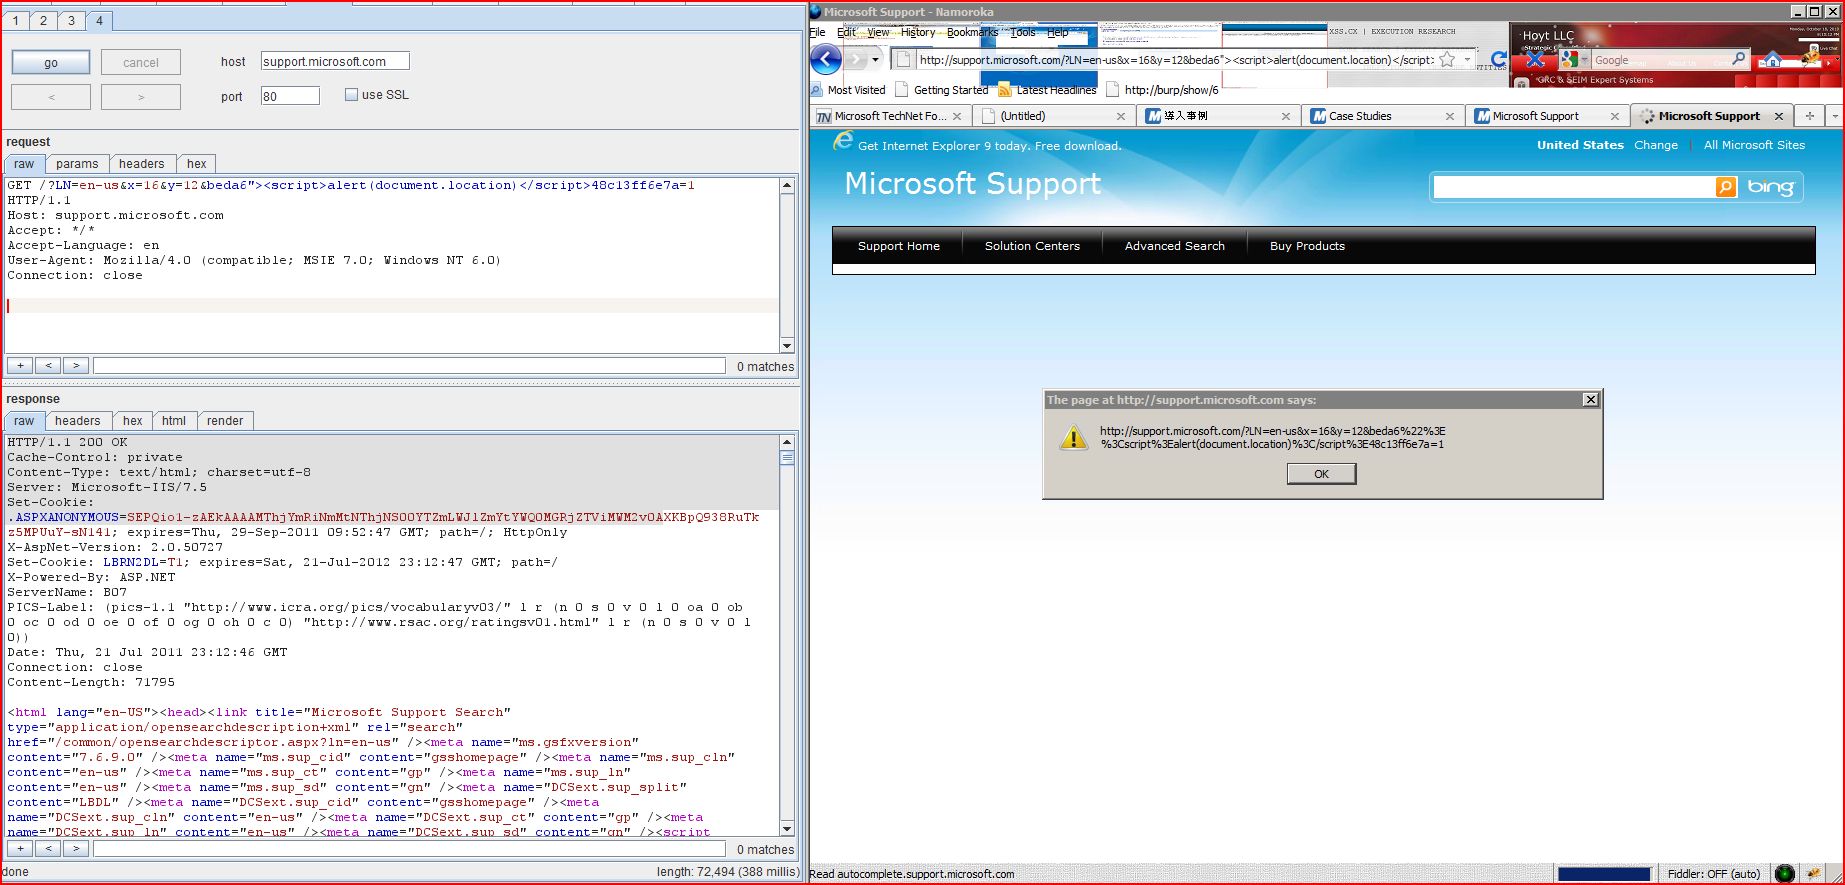This screenshot has height=885, width=1845.
Task: Open the list all tabs dropdown
Action: (x=1835, y=116)
